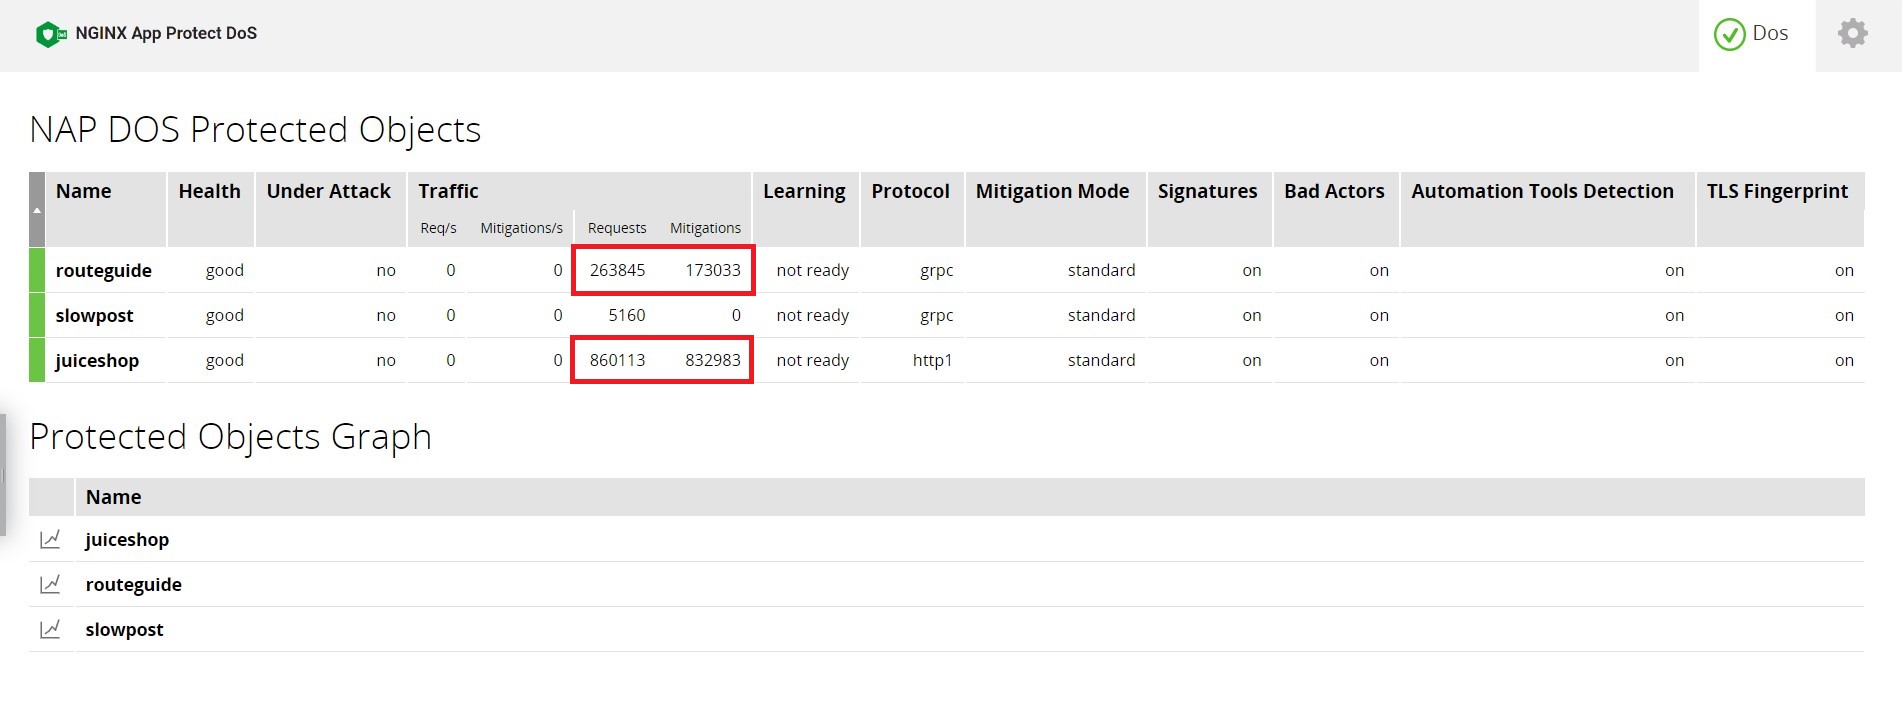Click the grpc protocol cell for slowpost

coord(937,315)
